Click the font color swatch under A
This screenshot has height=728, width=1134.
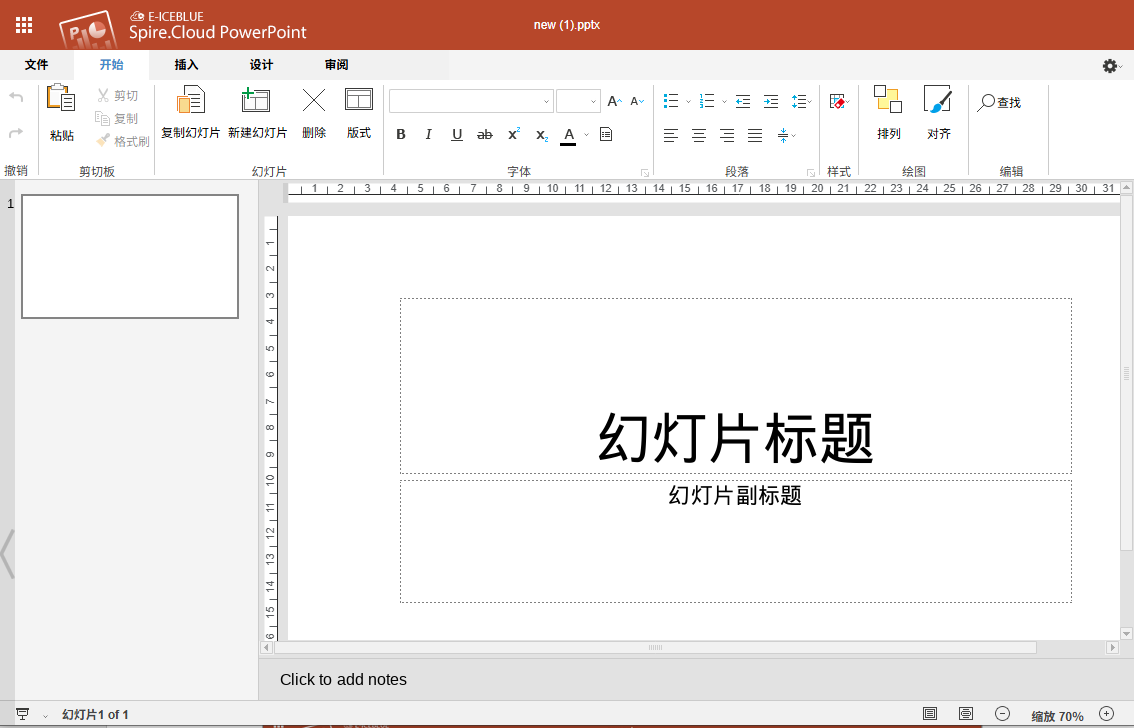568,143
